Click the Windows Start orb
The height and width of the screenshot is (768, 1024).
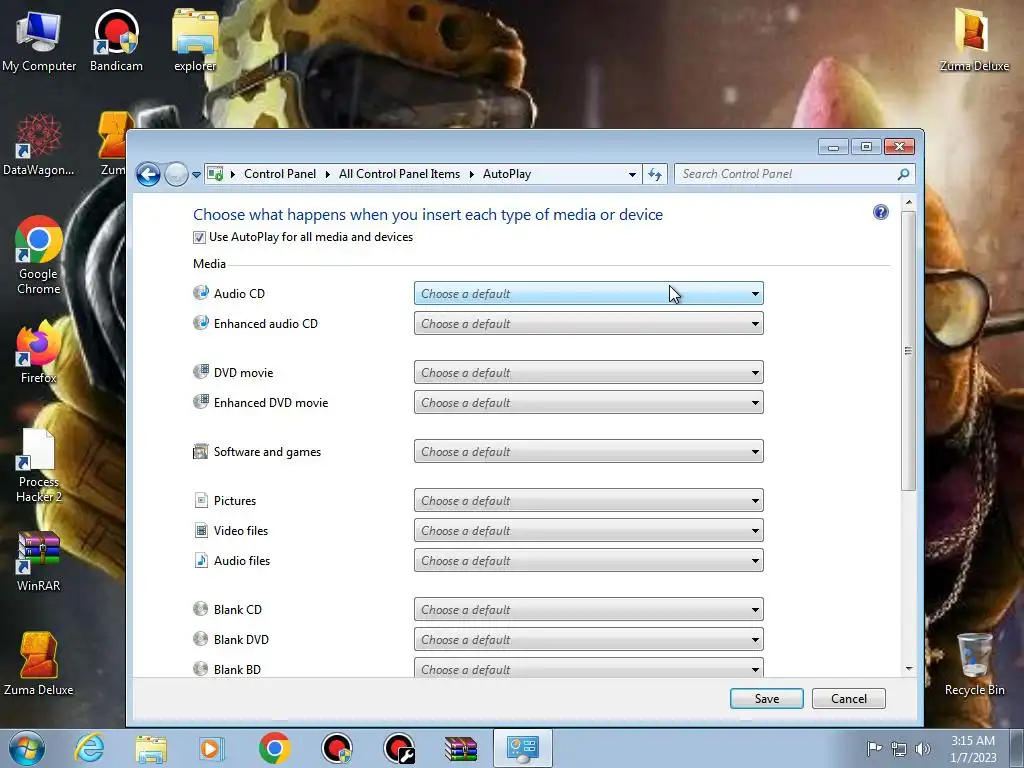click(27, 748)
